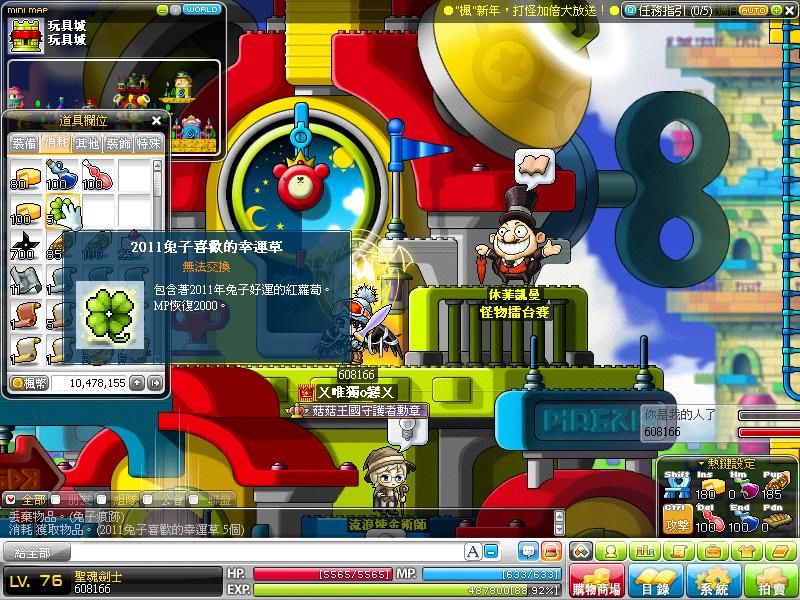Viewport: 800px width, 600px height.
Task: Minimize the mini map with green button
Action: (162, 10)
